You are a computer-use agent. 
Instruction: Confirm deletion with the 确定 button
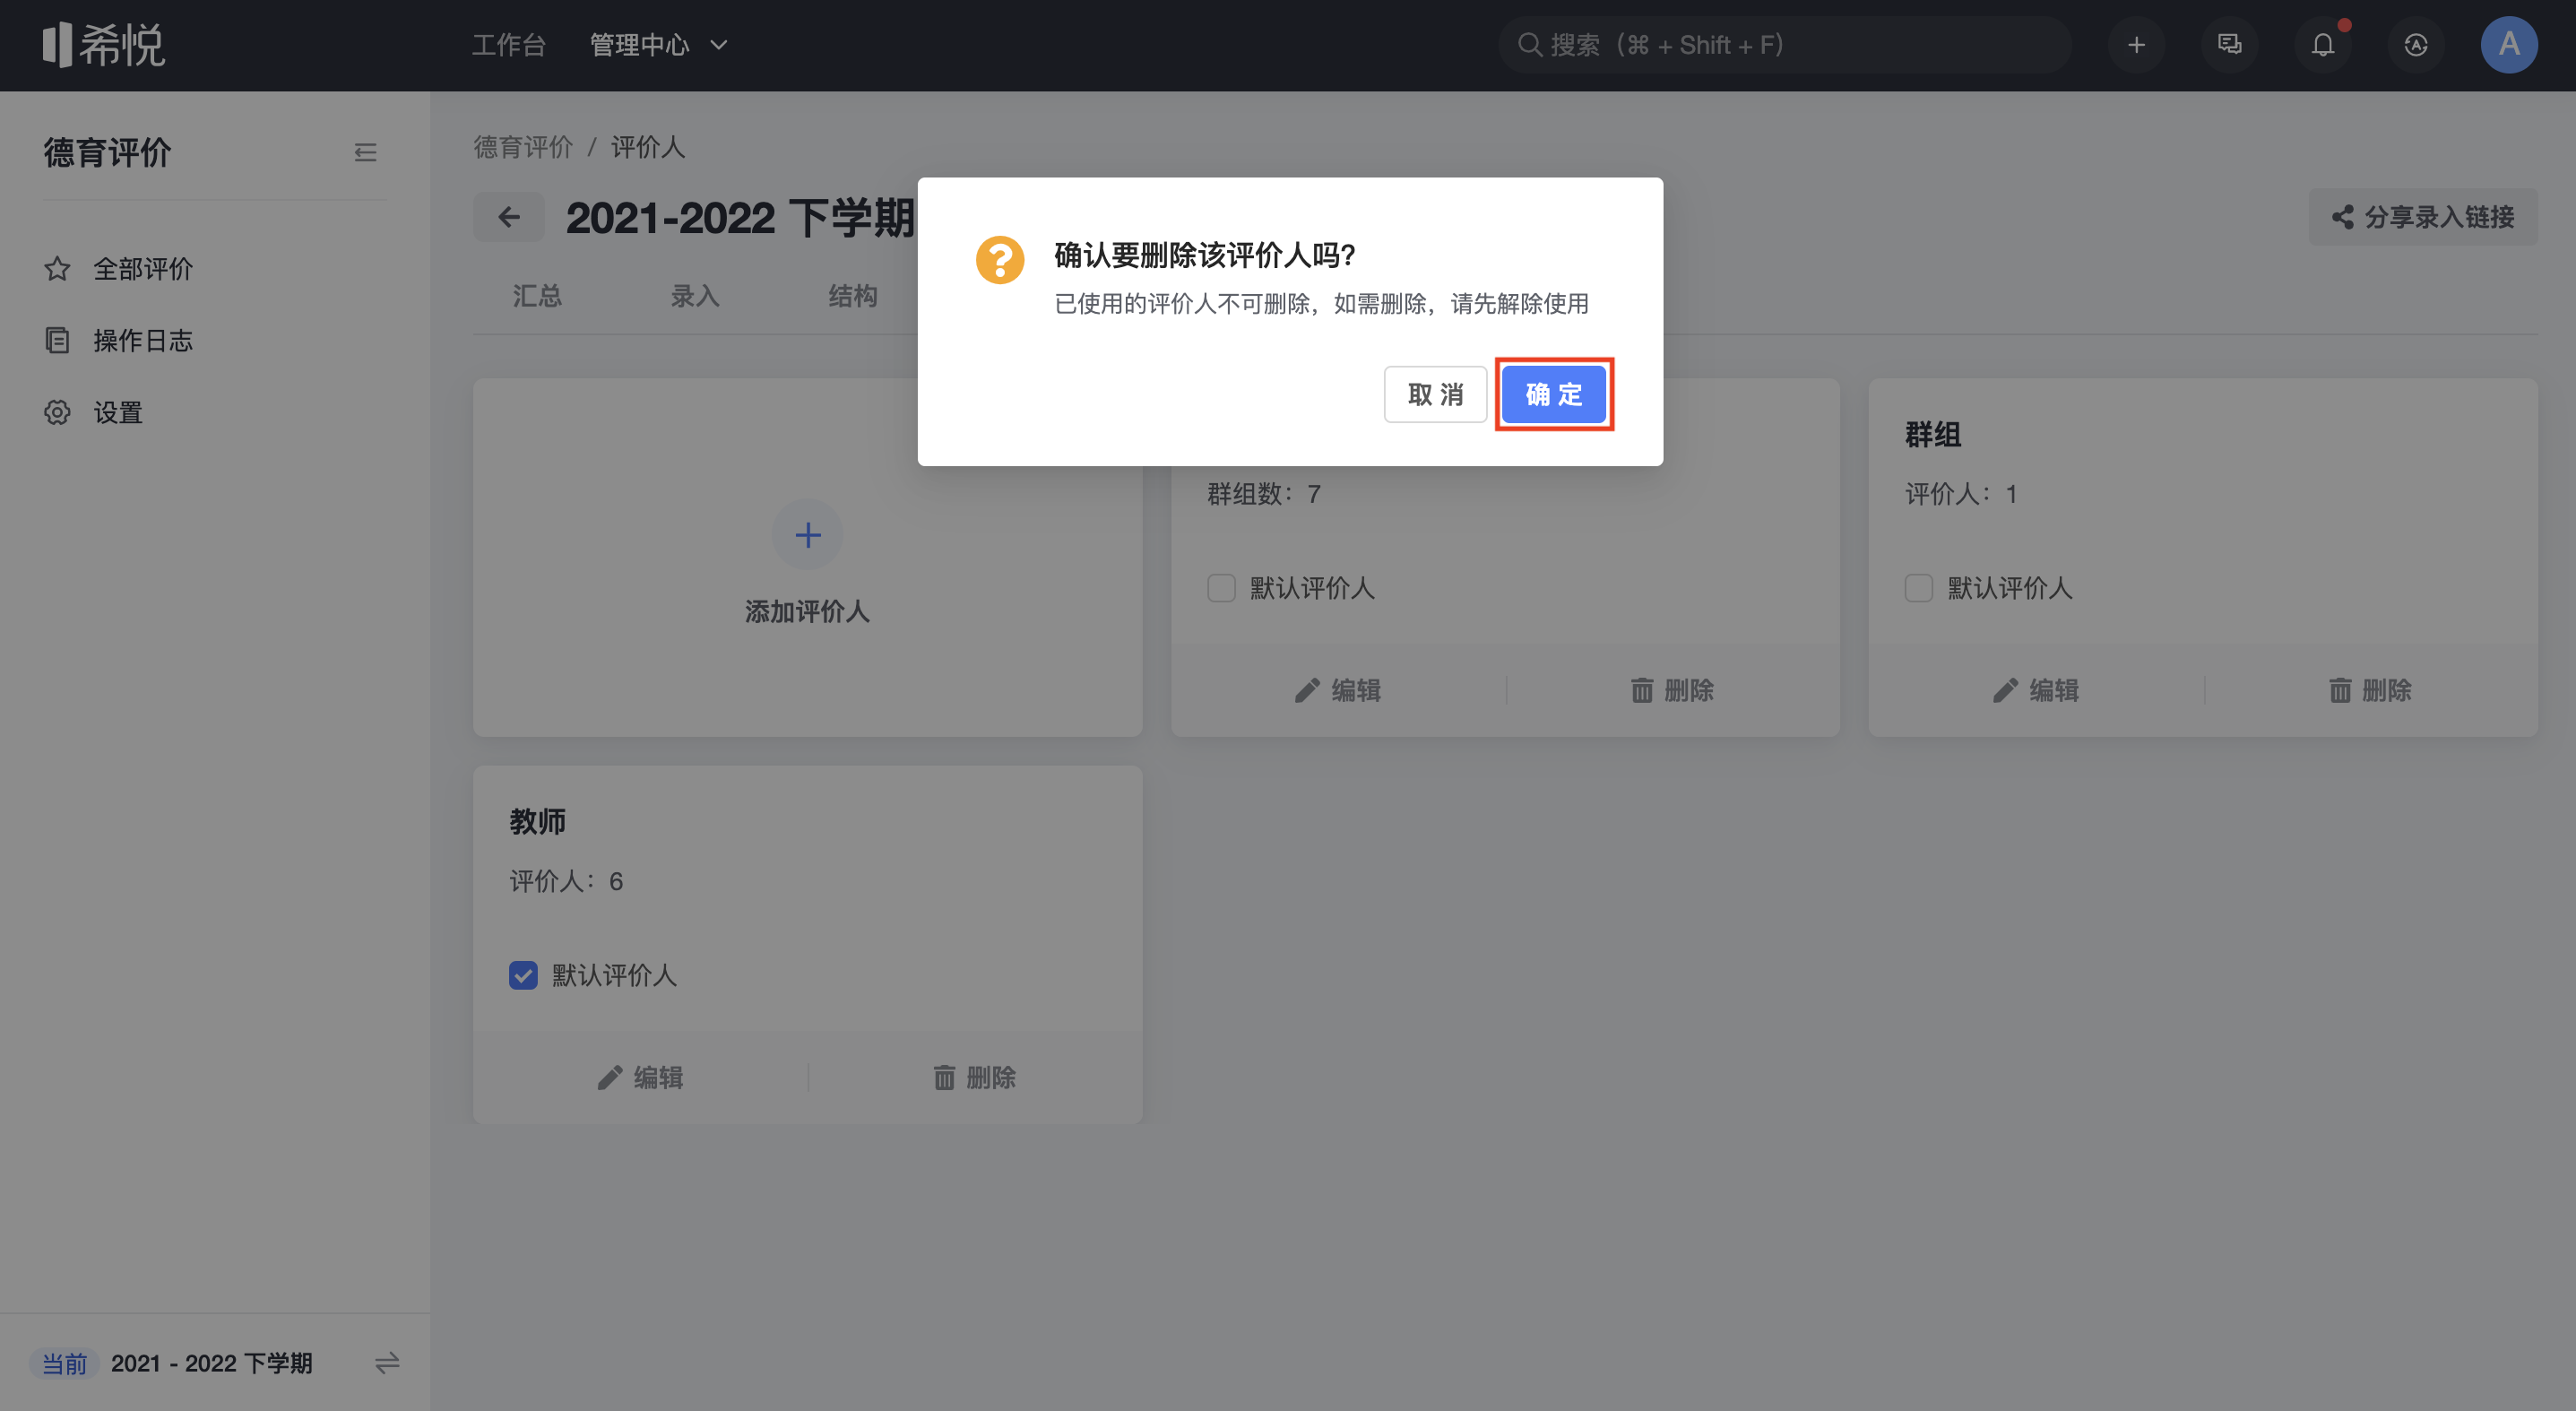click(x=1553, y=394)
